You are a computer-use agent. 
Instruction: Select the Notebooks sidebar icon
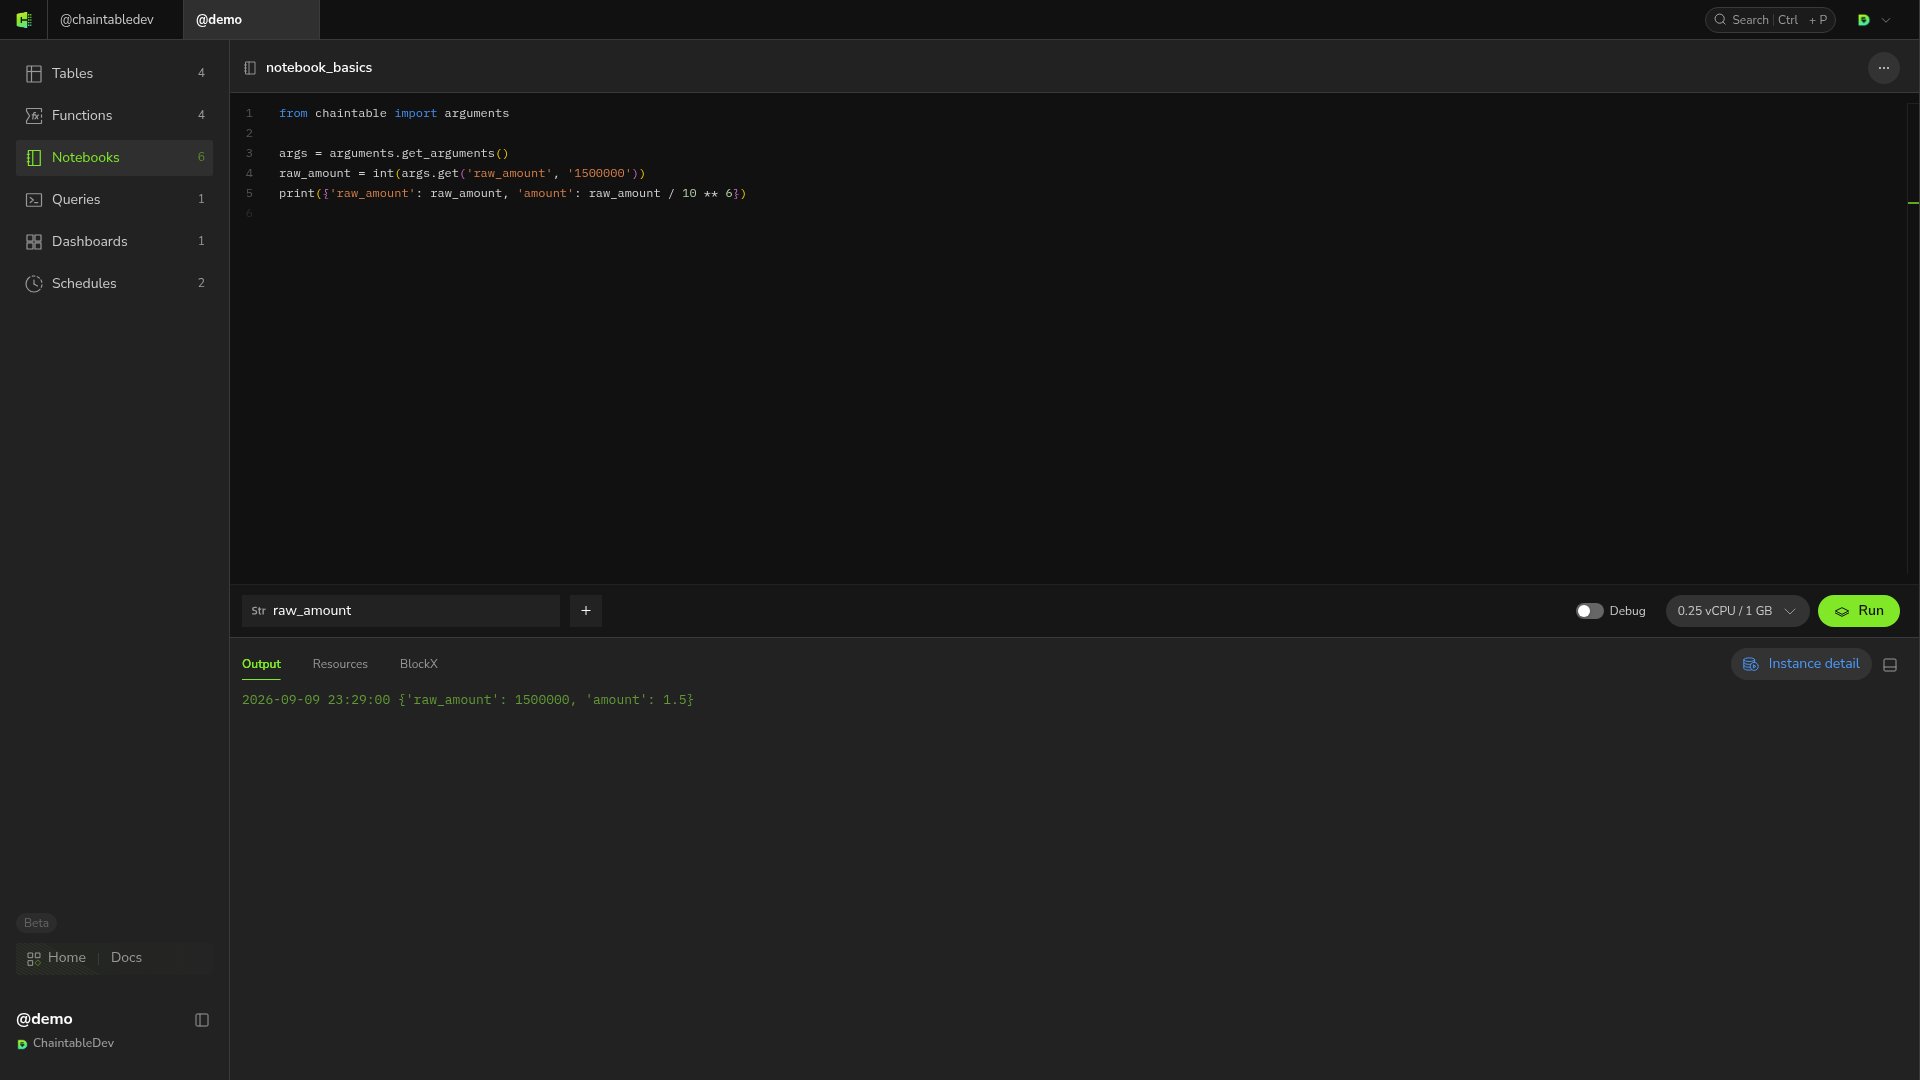tap(34, 158)
